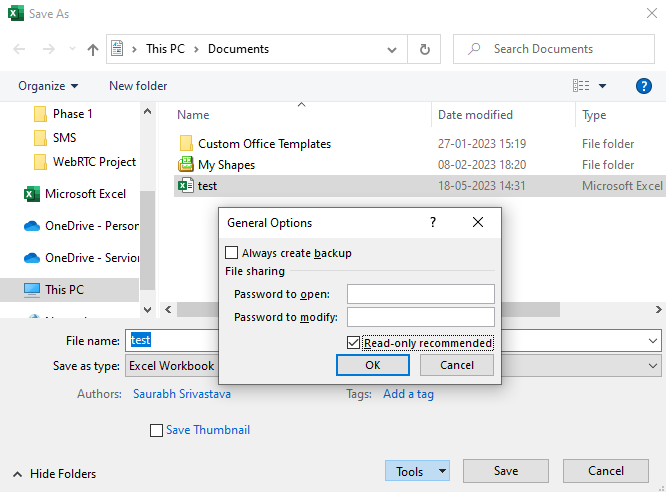Open the Tools dropdown menu
Screen dimensions: 666x492
pyautogui.click(x=417, y=471)
